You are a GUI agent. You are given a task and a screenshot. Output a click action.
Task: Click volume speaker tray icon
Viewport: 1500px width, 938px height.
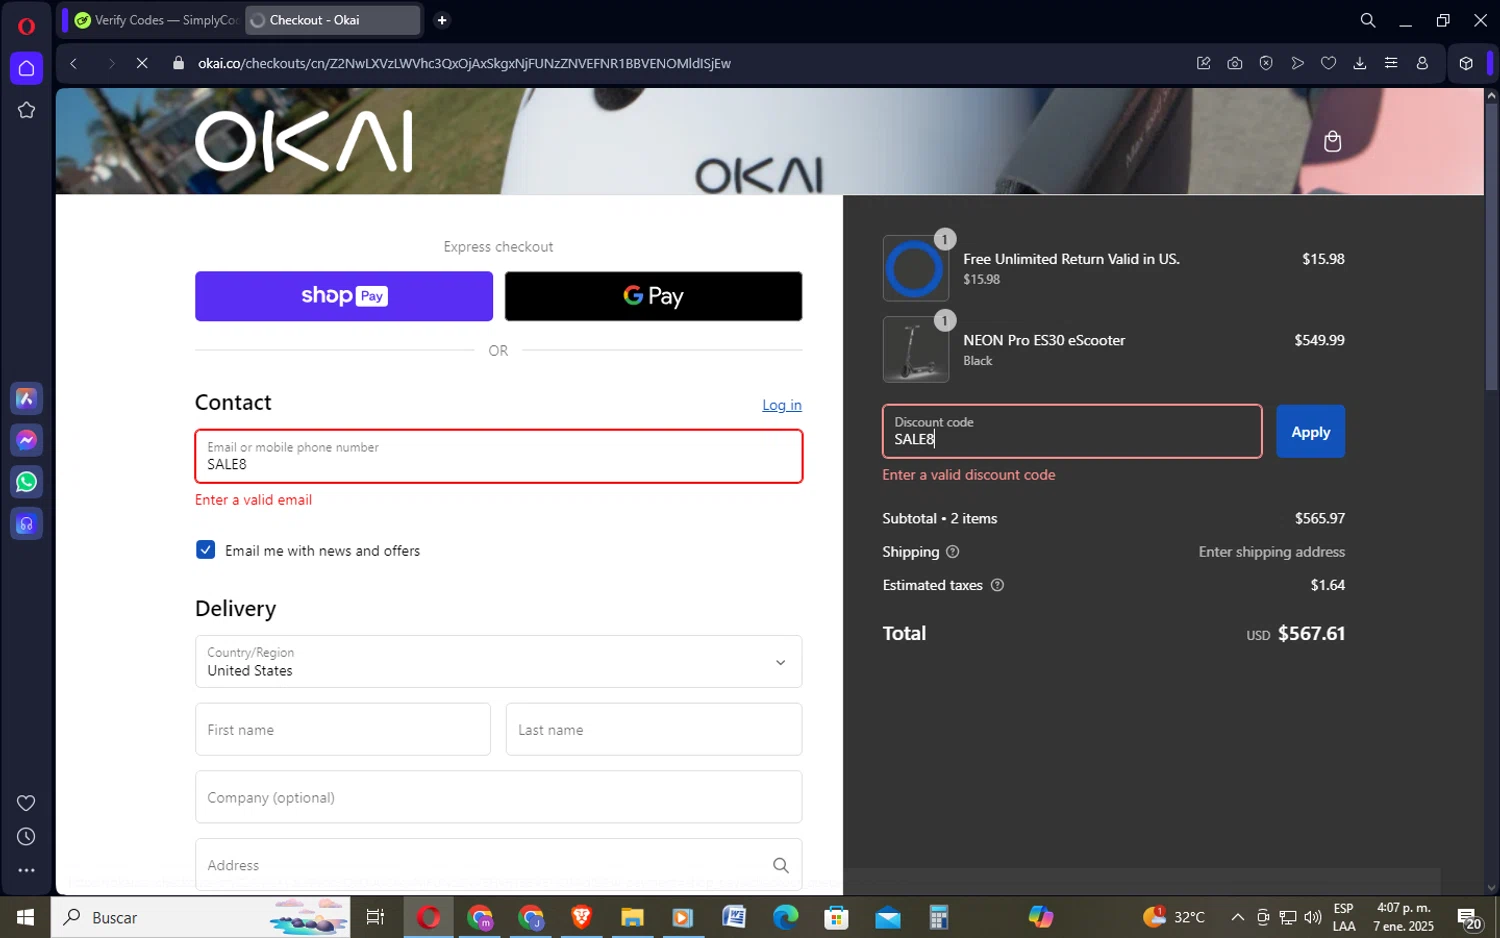coord(1312,917)
